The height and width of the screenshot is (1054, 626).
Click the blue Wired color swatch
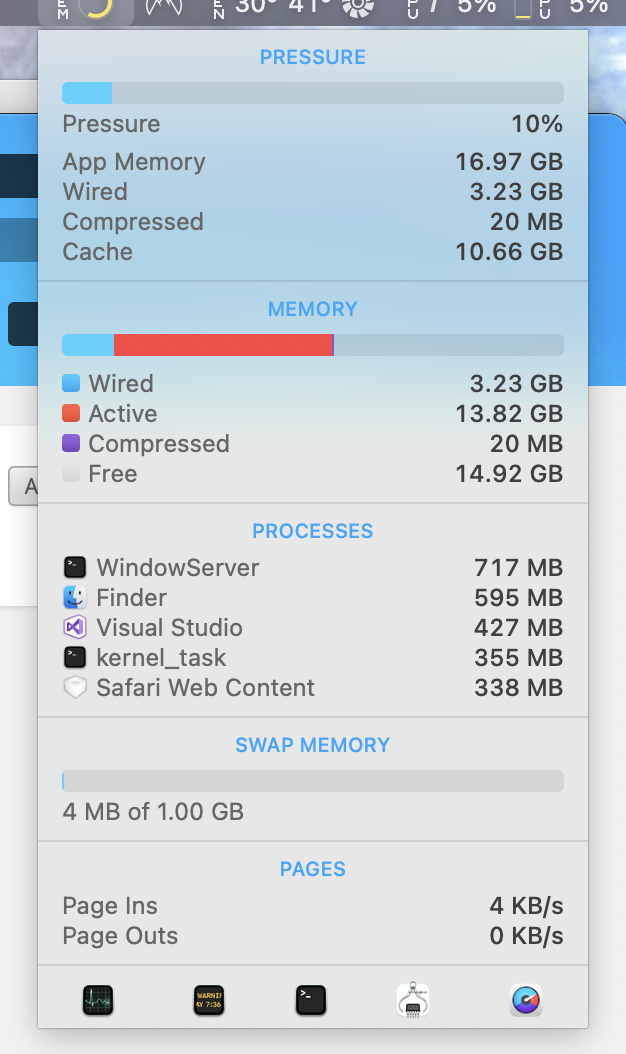pos(71,383)
